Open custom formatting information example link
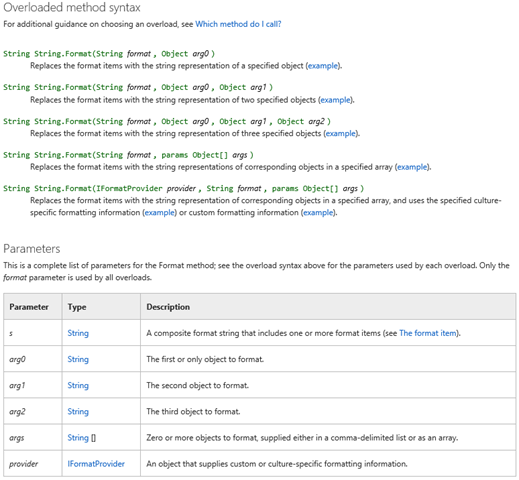The image size is (519, 480). (x=318, y=212)
